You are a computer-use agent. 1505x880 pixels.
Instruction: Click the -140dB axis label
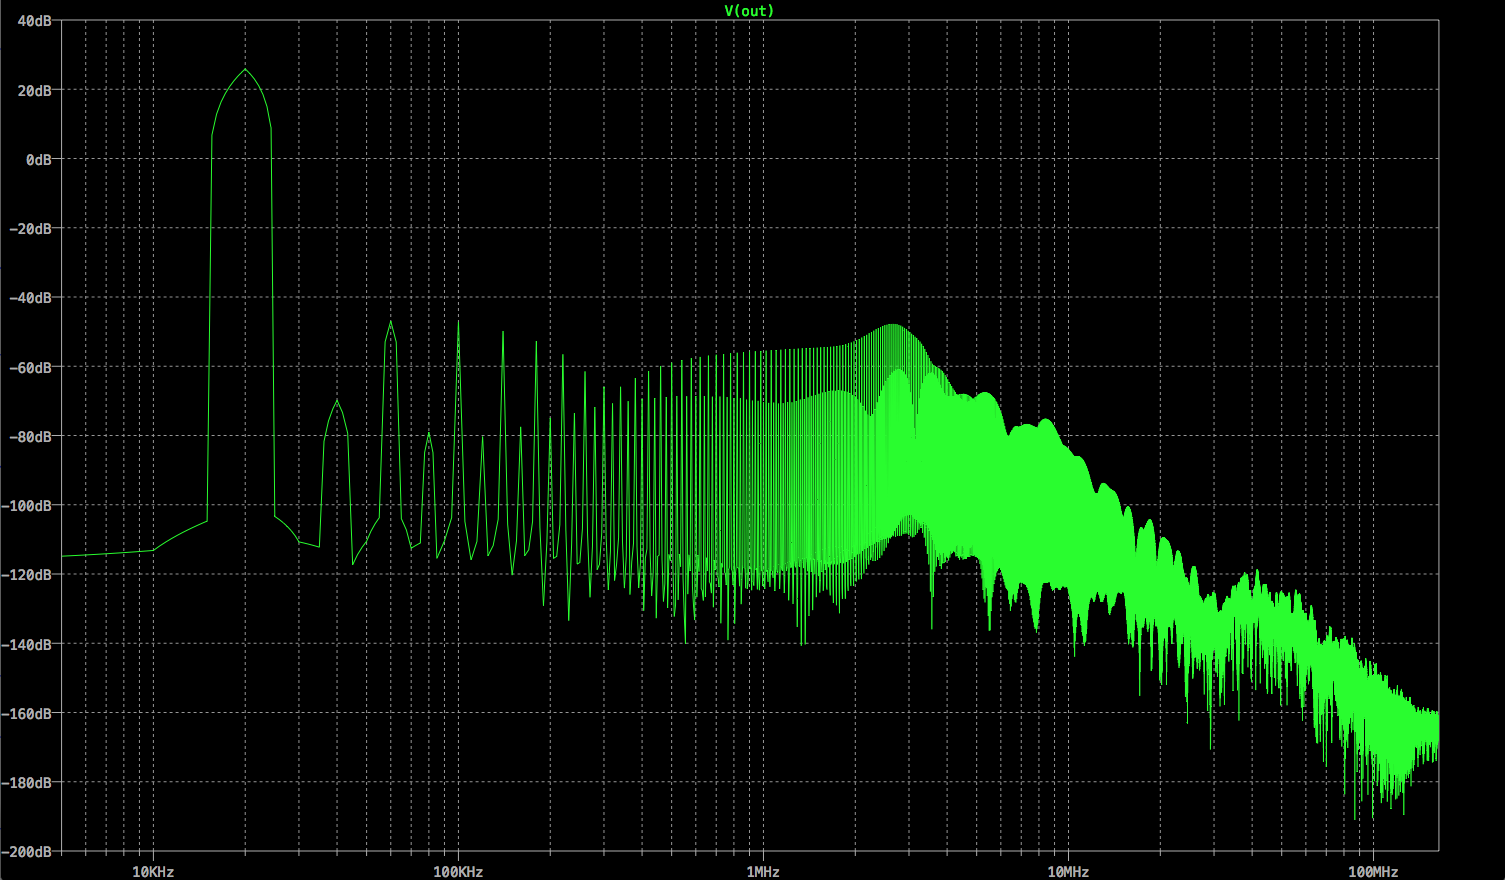coord(27,644)
